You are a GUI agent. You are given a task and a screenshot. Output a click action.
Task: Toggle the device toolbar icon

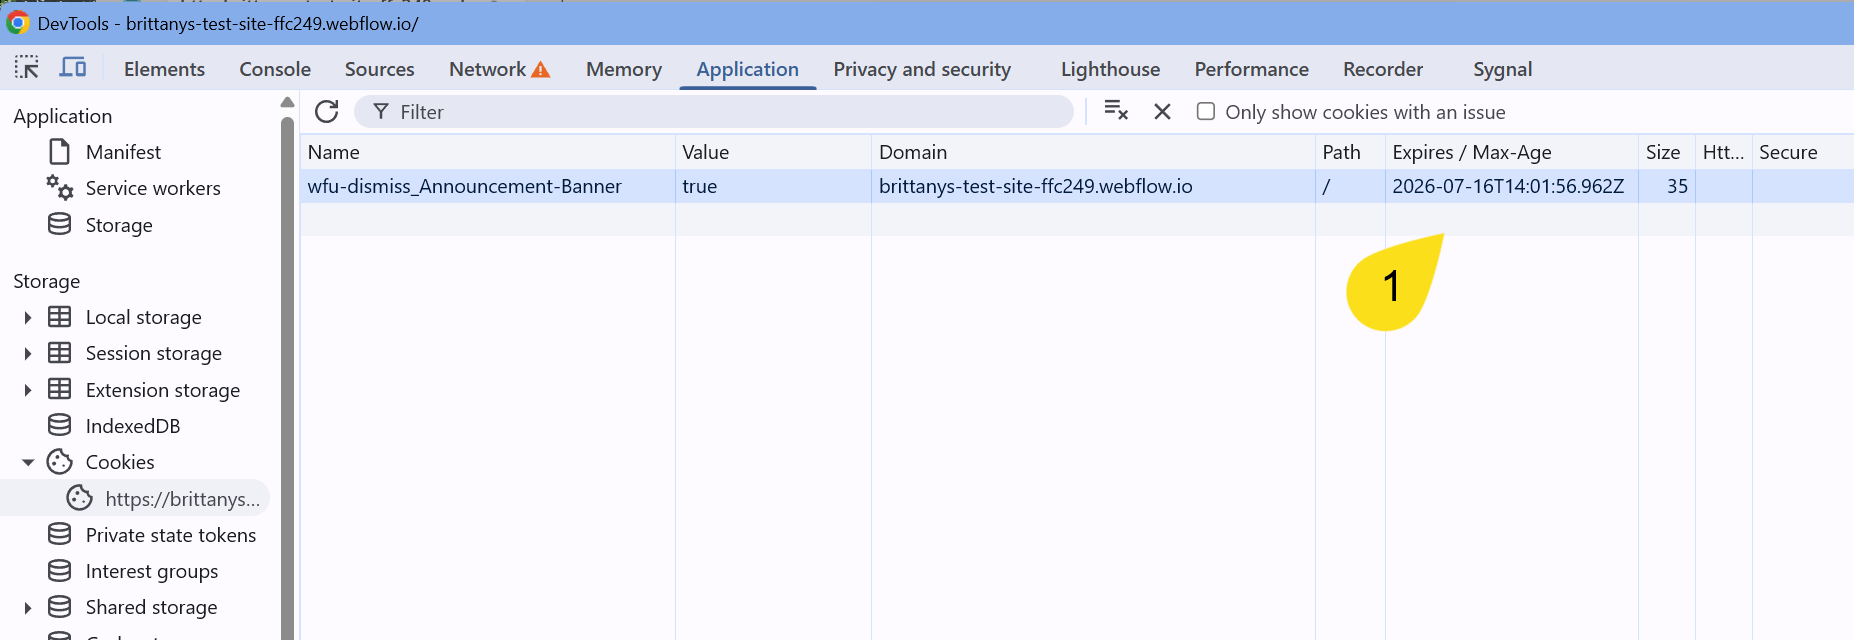tap(73, 68)
